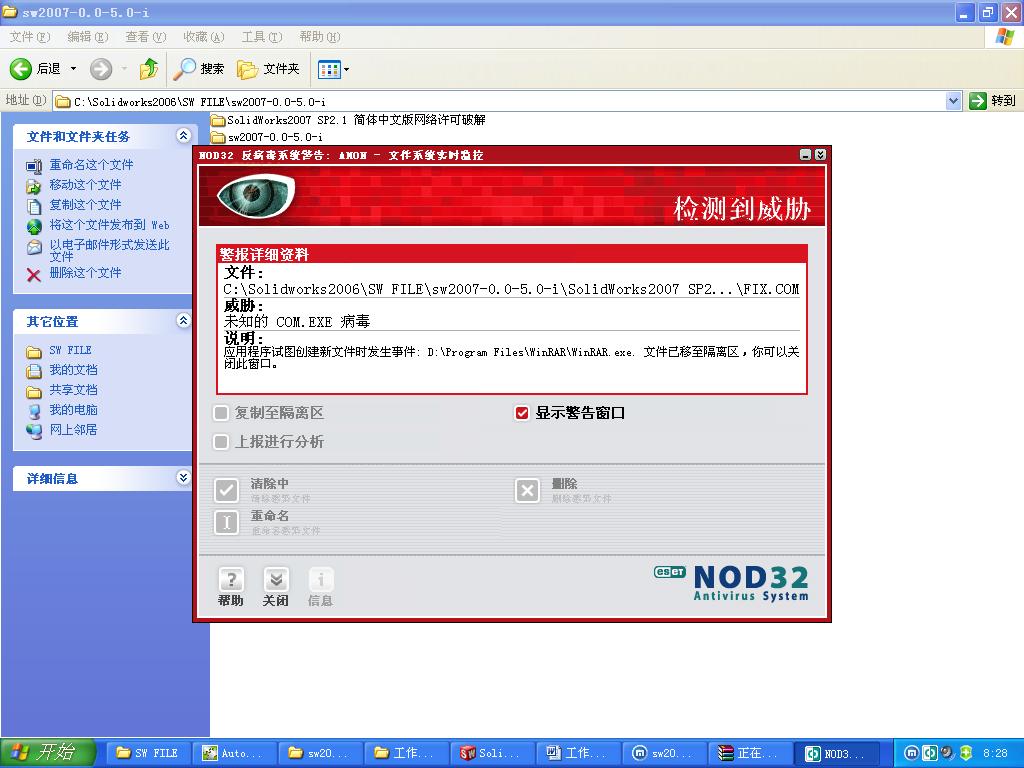The image size is (1024, 768).
Task: Click 以电子邮件形式发送此文件 link
Action: (109, 250)
